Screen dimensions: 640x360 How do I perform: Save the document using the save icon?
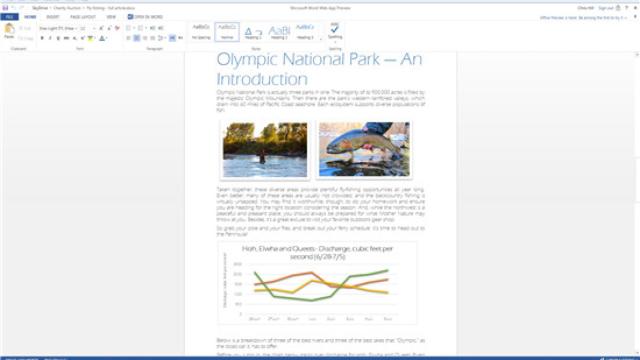click(x=5, y=8)
